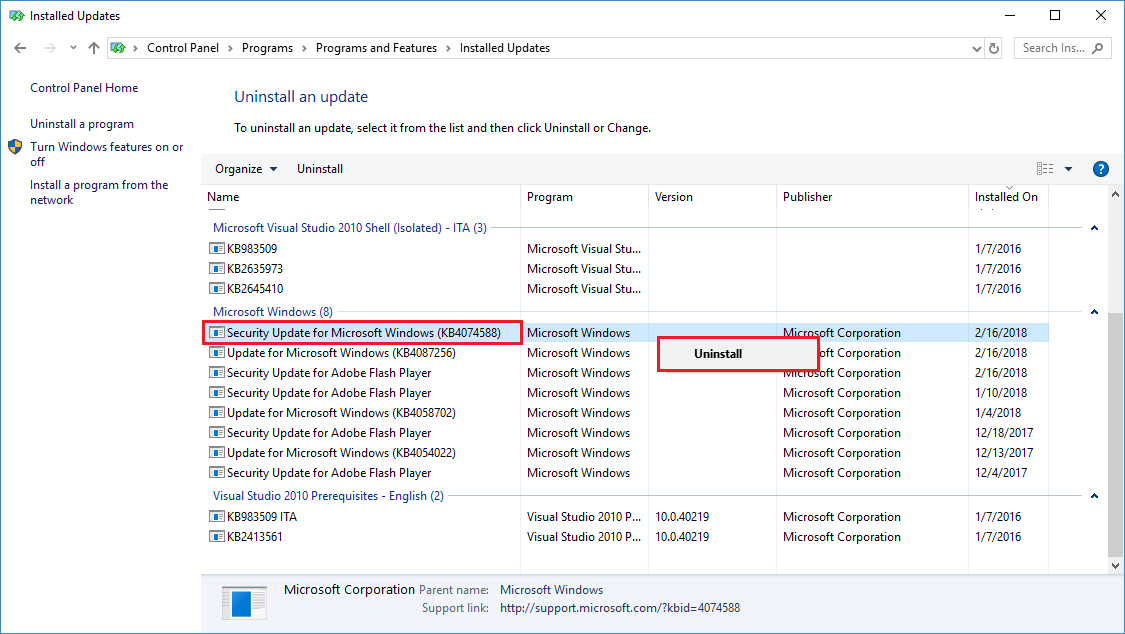
Task: Click the icon beside KB983509 ITA
Action: 217,517
